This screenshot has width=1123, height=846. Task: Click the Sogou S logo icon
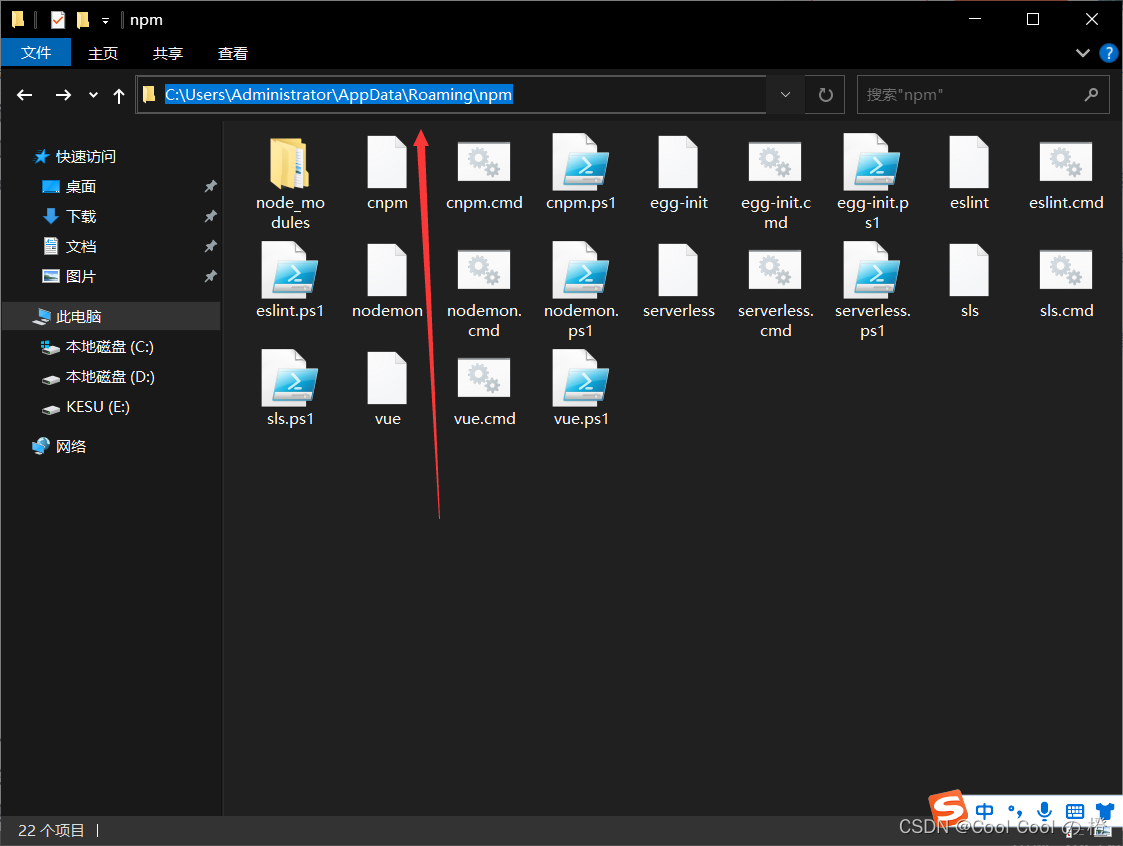tap(948, 809)
